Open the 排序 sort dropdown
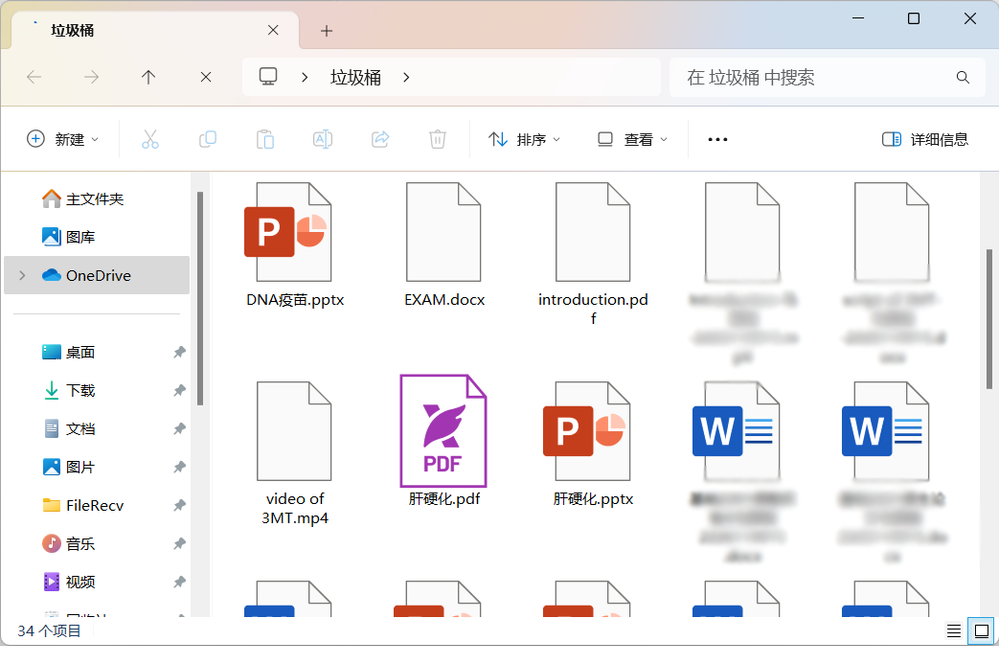999x646 pixels. pos(524,139)
